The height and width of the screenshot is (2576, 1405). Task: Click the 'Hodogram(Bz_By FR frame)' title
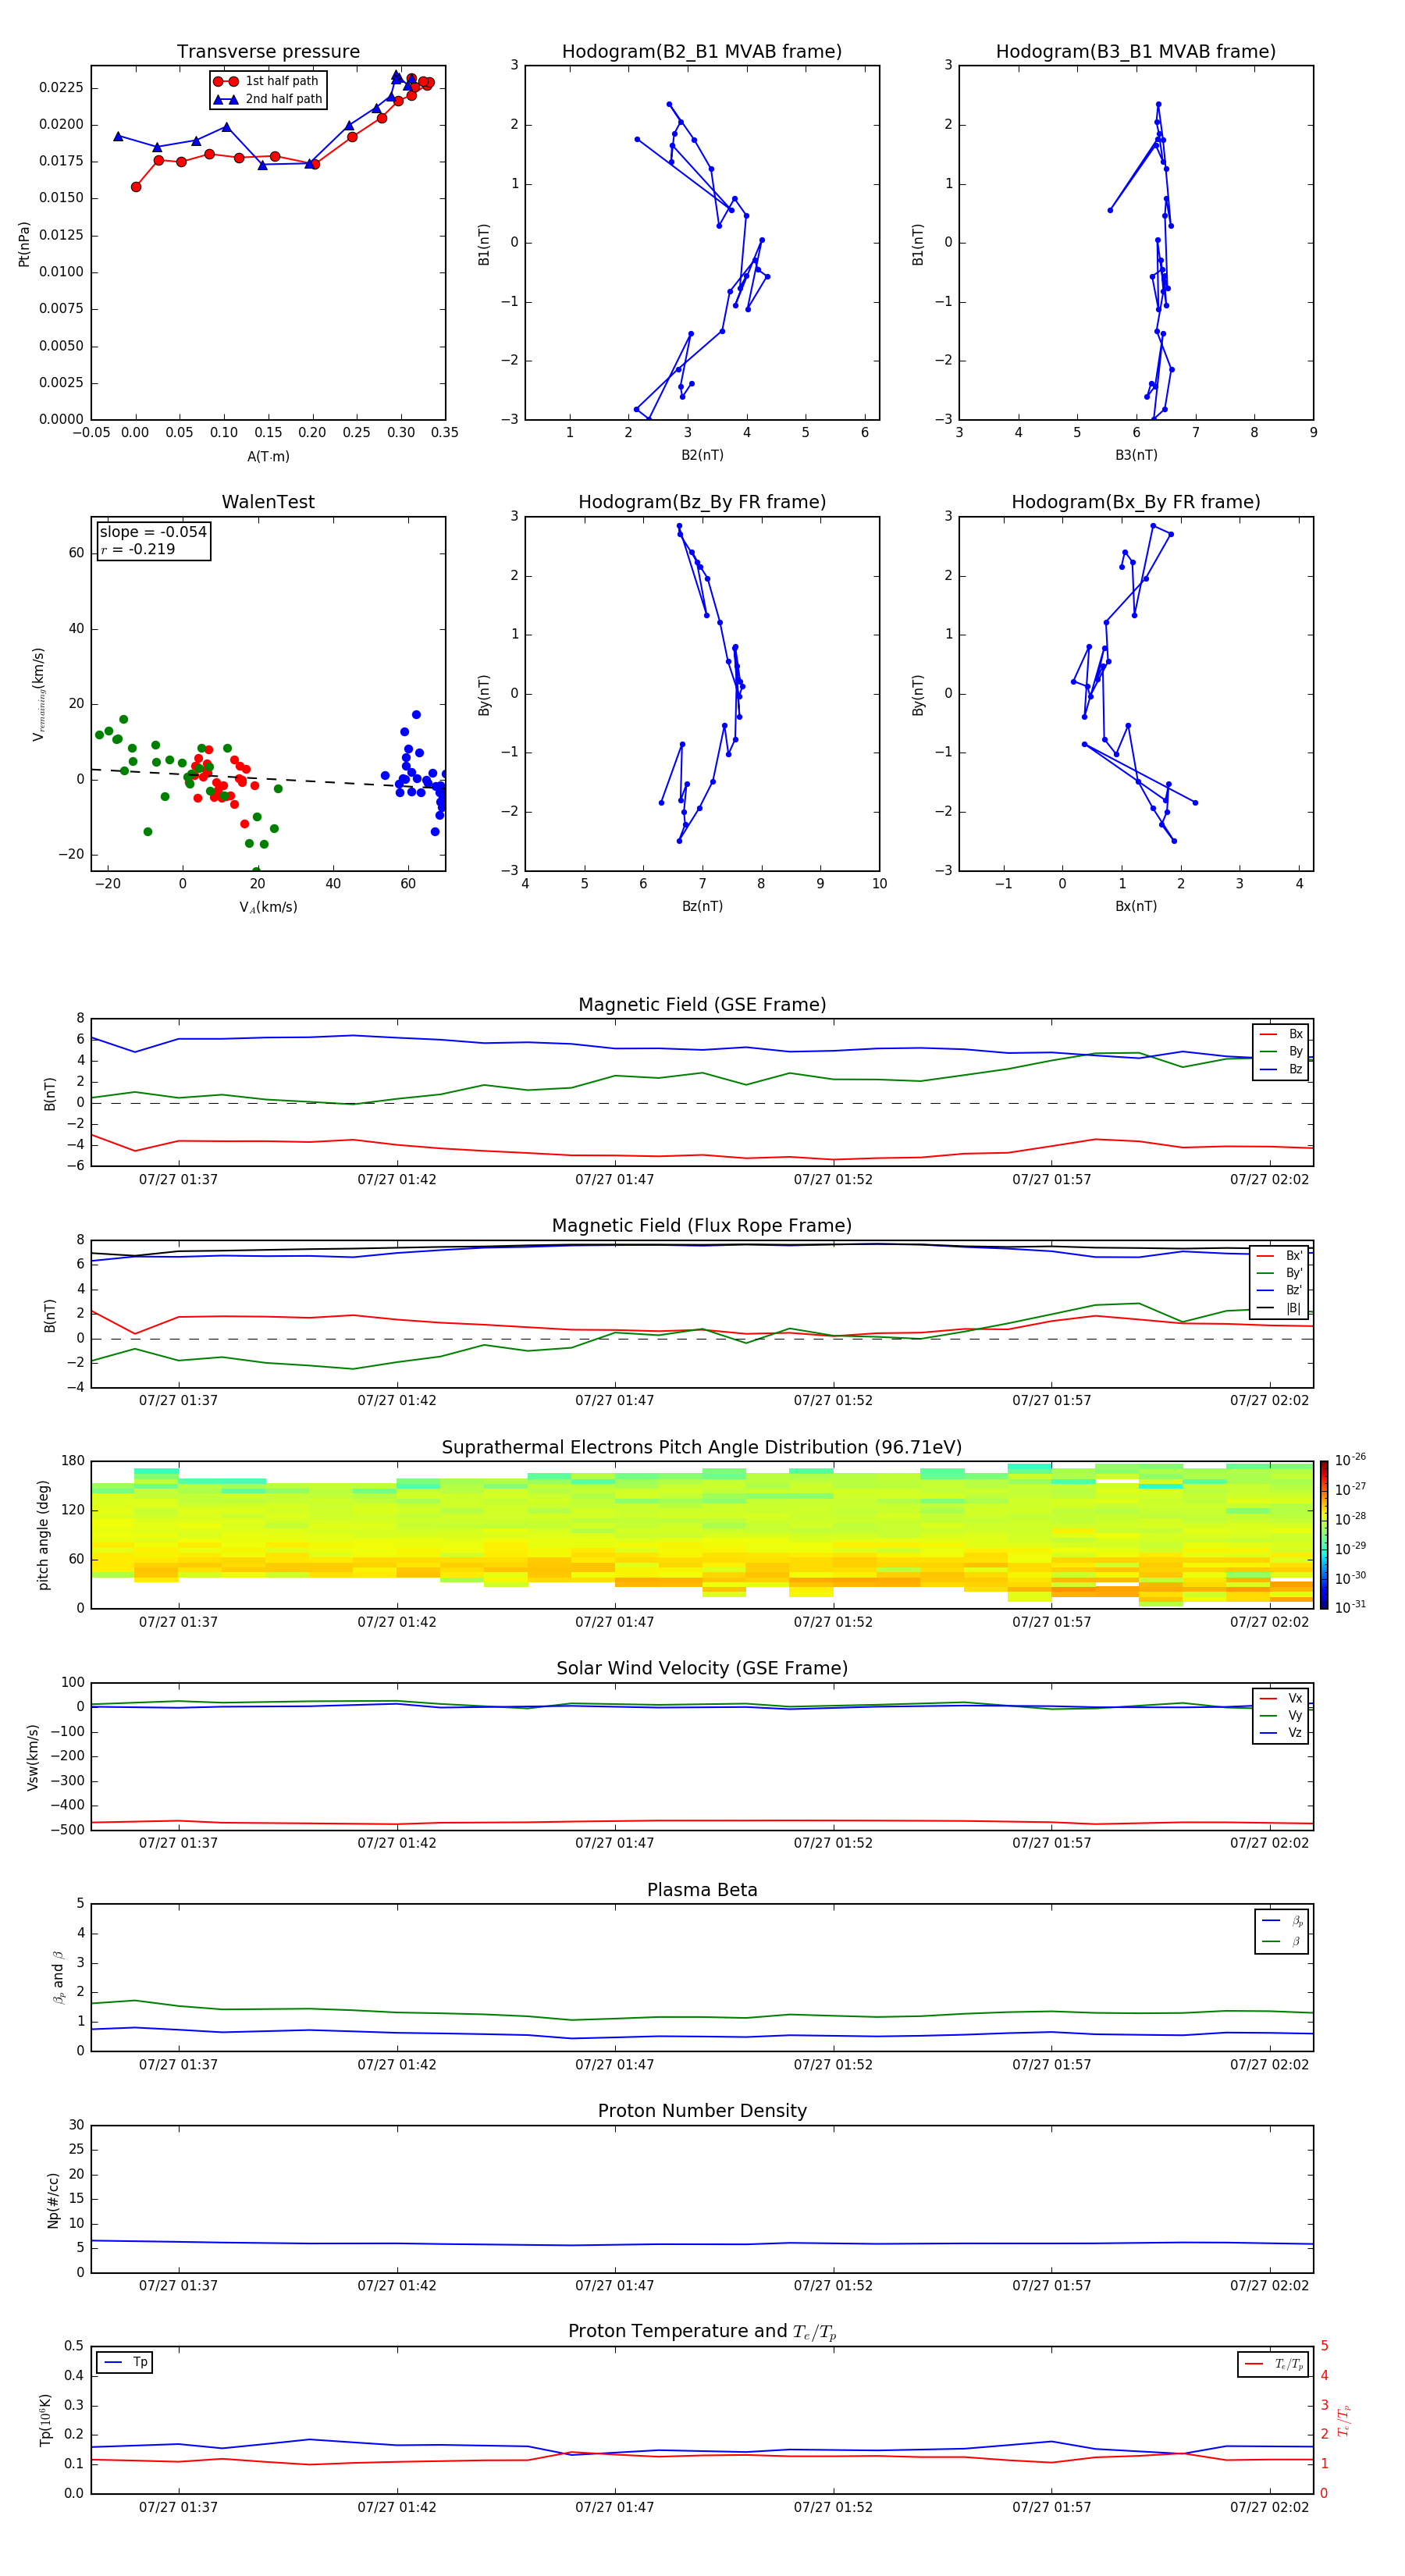pyautogui.click(x=702, y=502)
